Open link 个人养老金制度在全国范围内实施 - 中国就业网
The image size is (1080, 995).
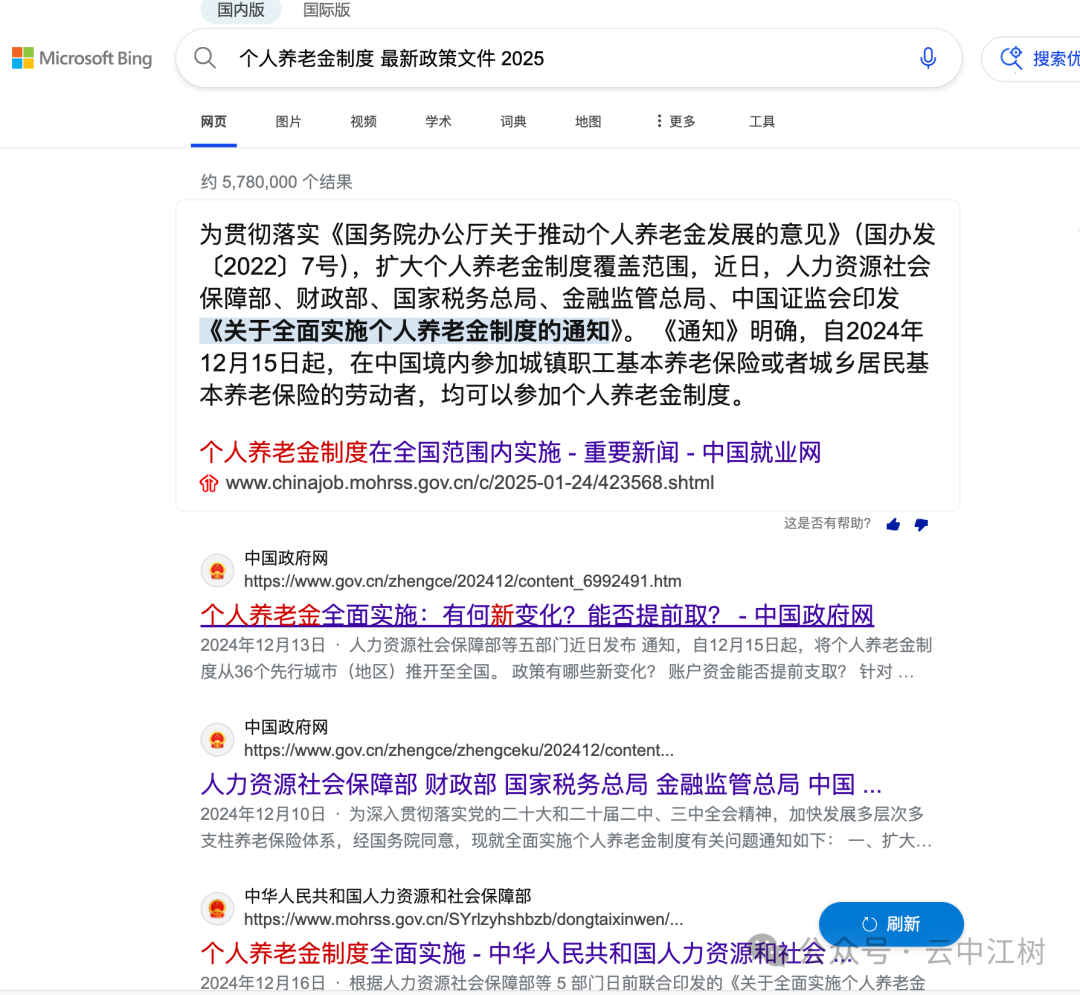[x=510, y=452]
